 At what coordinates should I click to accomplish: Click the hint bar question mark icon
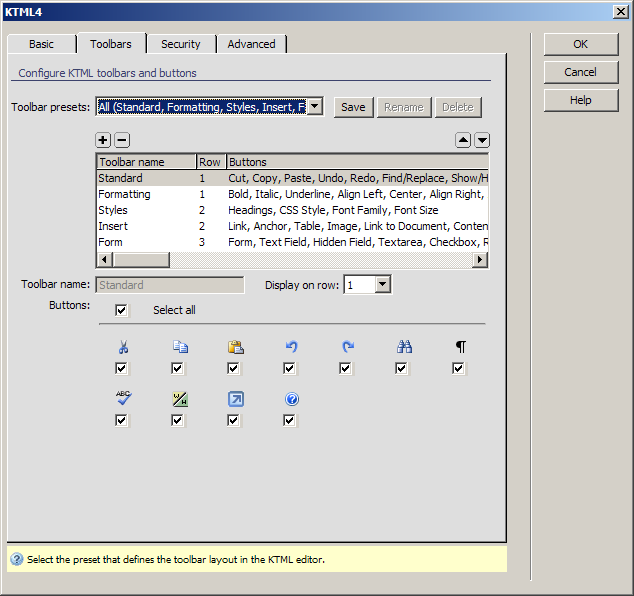[x=17, y=559]
